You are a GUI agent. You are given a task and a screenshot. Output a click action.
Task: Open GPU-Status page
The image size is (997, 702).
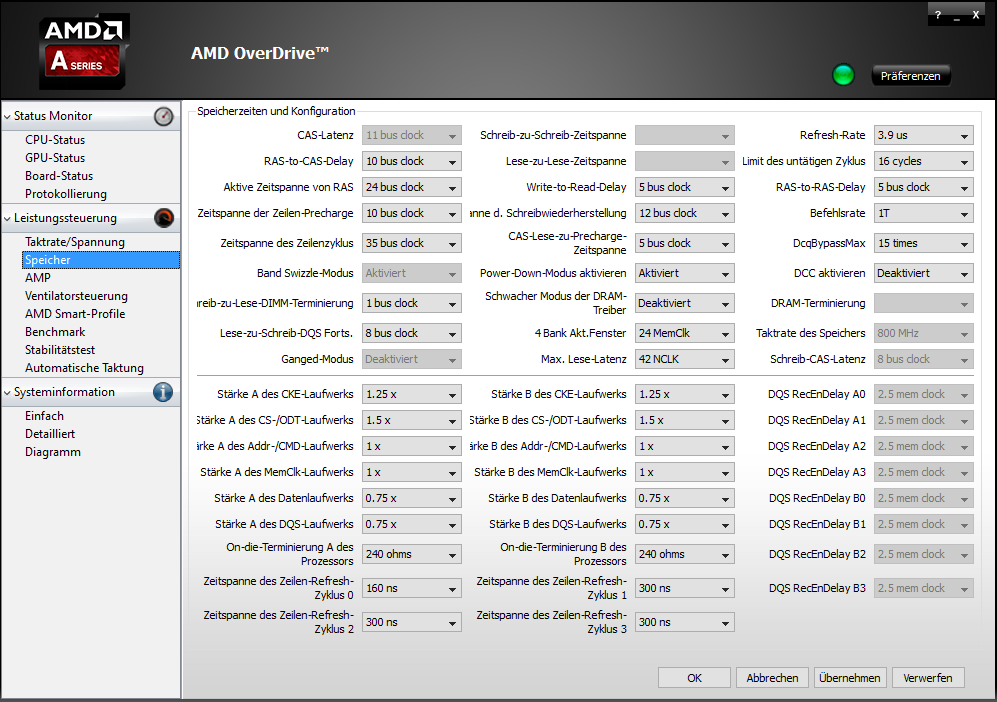55,158
